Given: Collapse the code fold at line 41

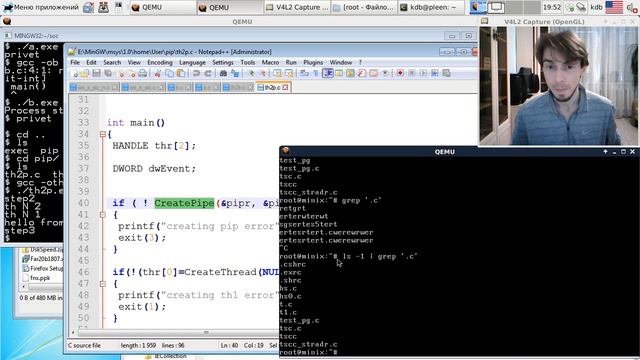Looking at the screenshot, I should (103, 214).
